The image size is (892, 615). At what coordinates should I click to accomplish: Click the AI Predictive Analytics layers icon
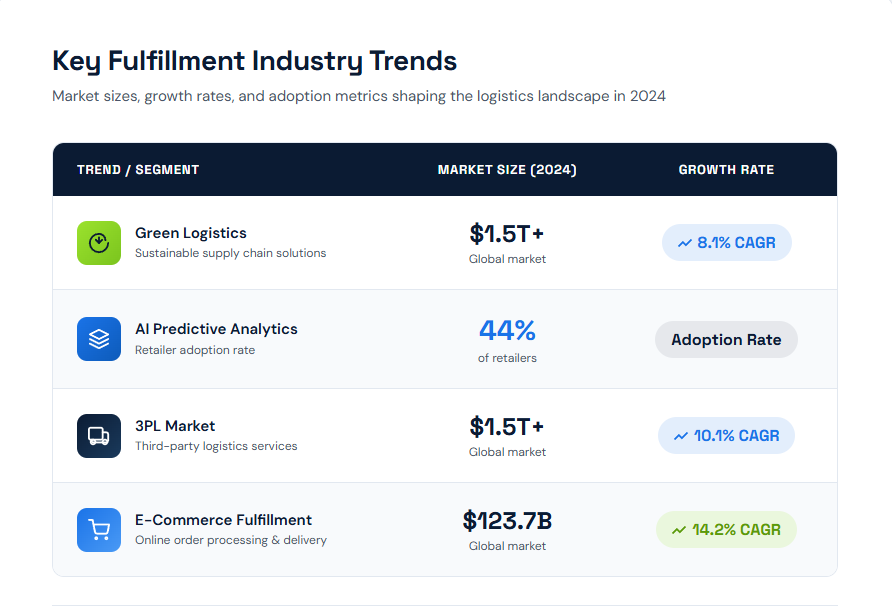99,339
